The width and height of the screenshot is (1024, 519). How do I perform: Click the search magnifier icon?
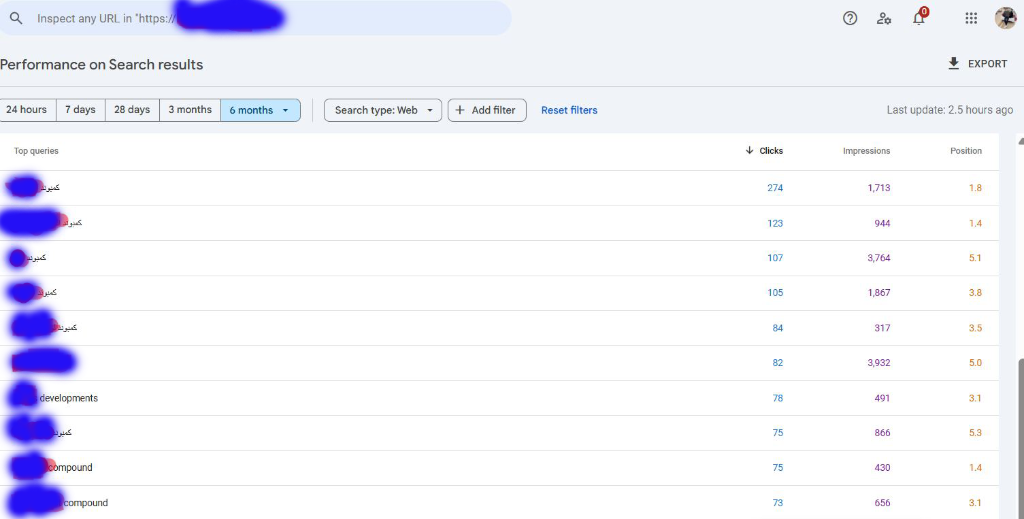(x=16, y=18)
